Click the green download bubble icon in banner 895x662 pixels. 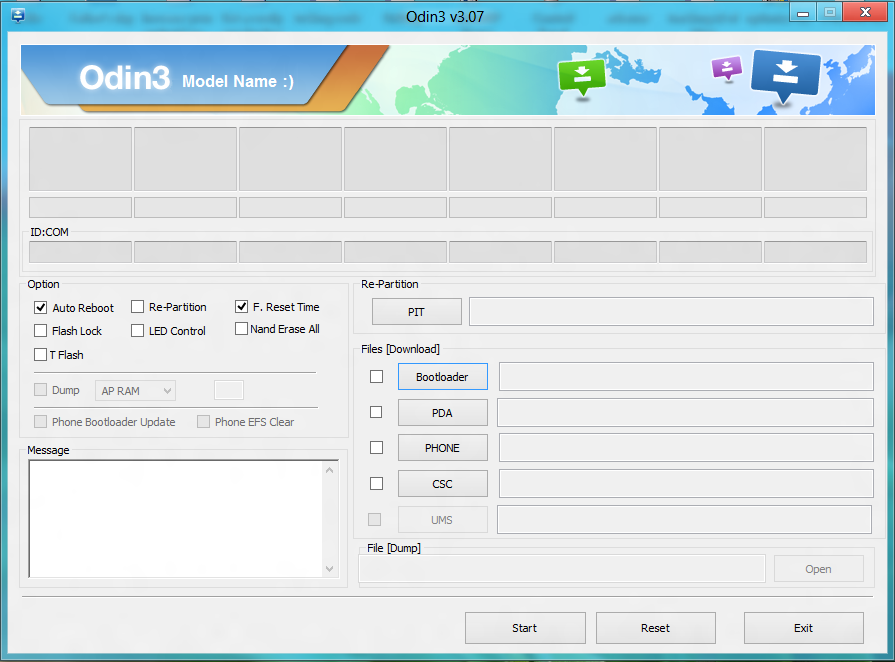[x=582, y=76]
